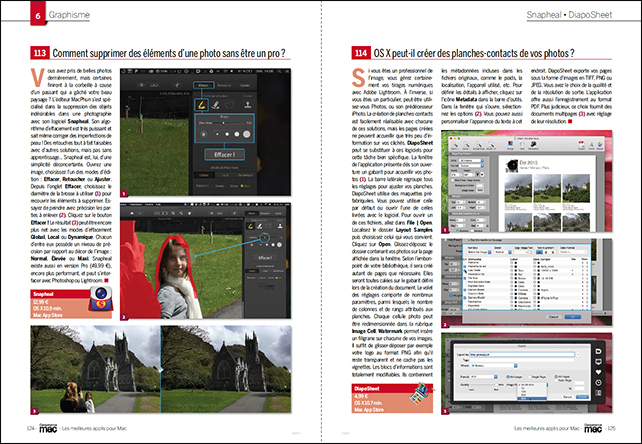Select the eraser tool in top Snapheal panel

point(215,105)
